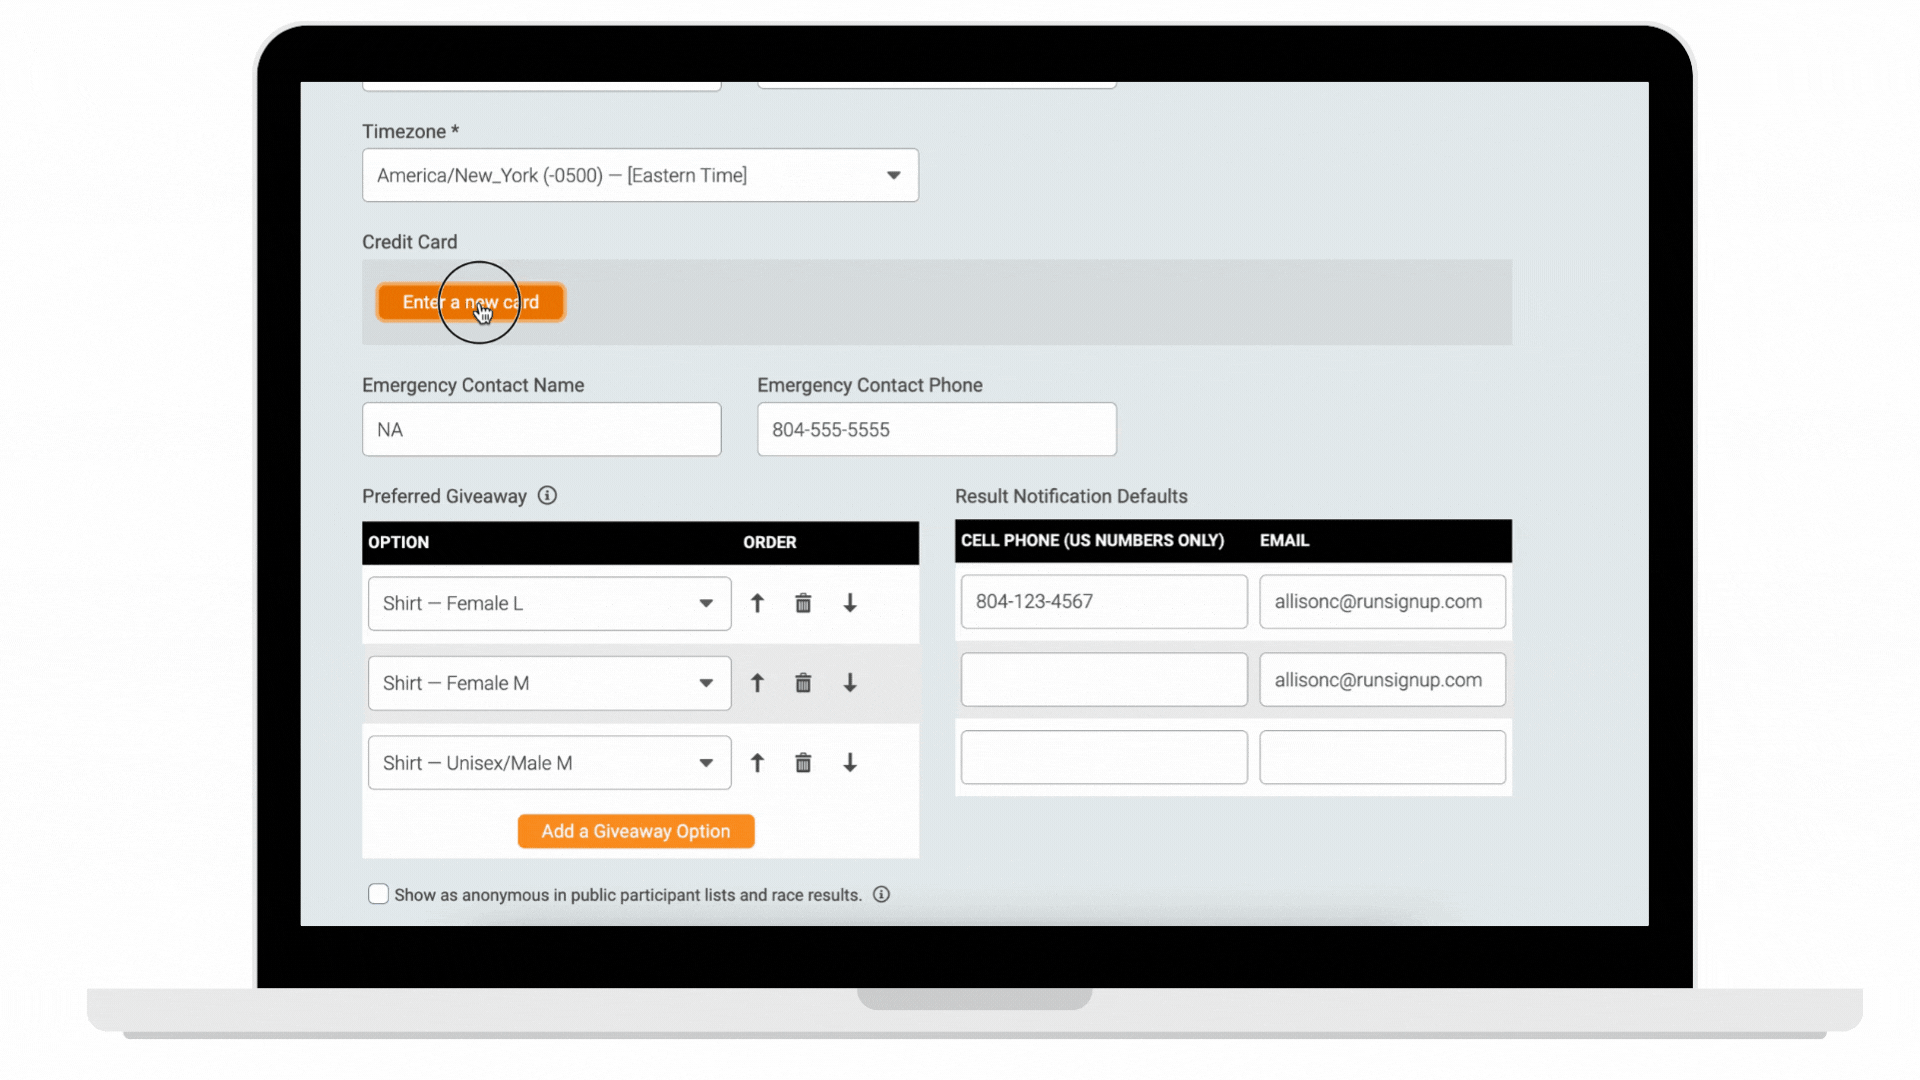Expand the Shirt Unisex/Male M dropdown

pos(549,763)
